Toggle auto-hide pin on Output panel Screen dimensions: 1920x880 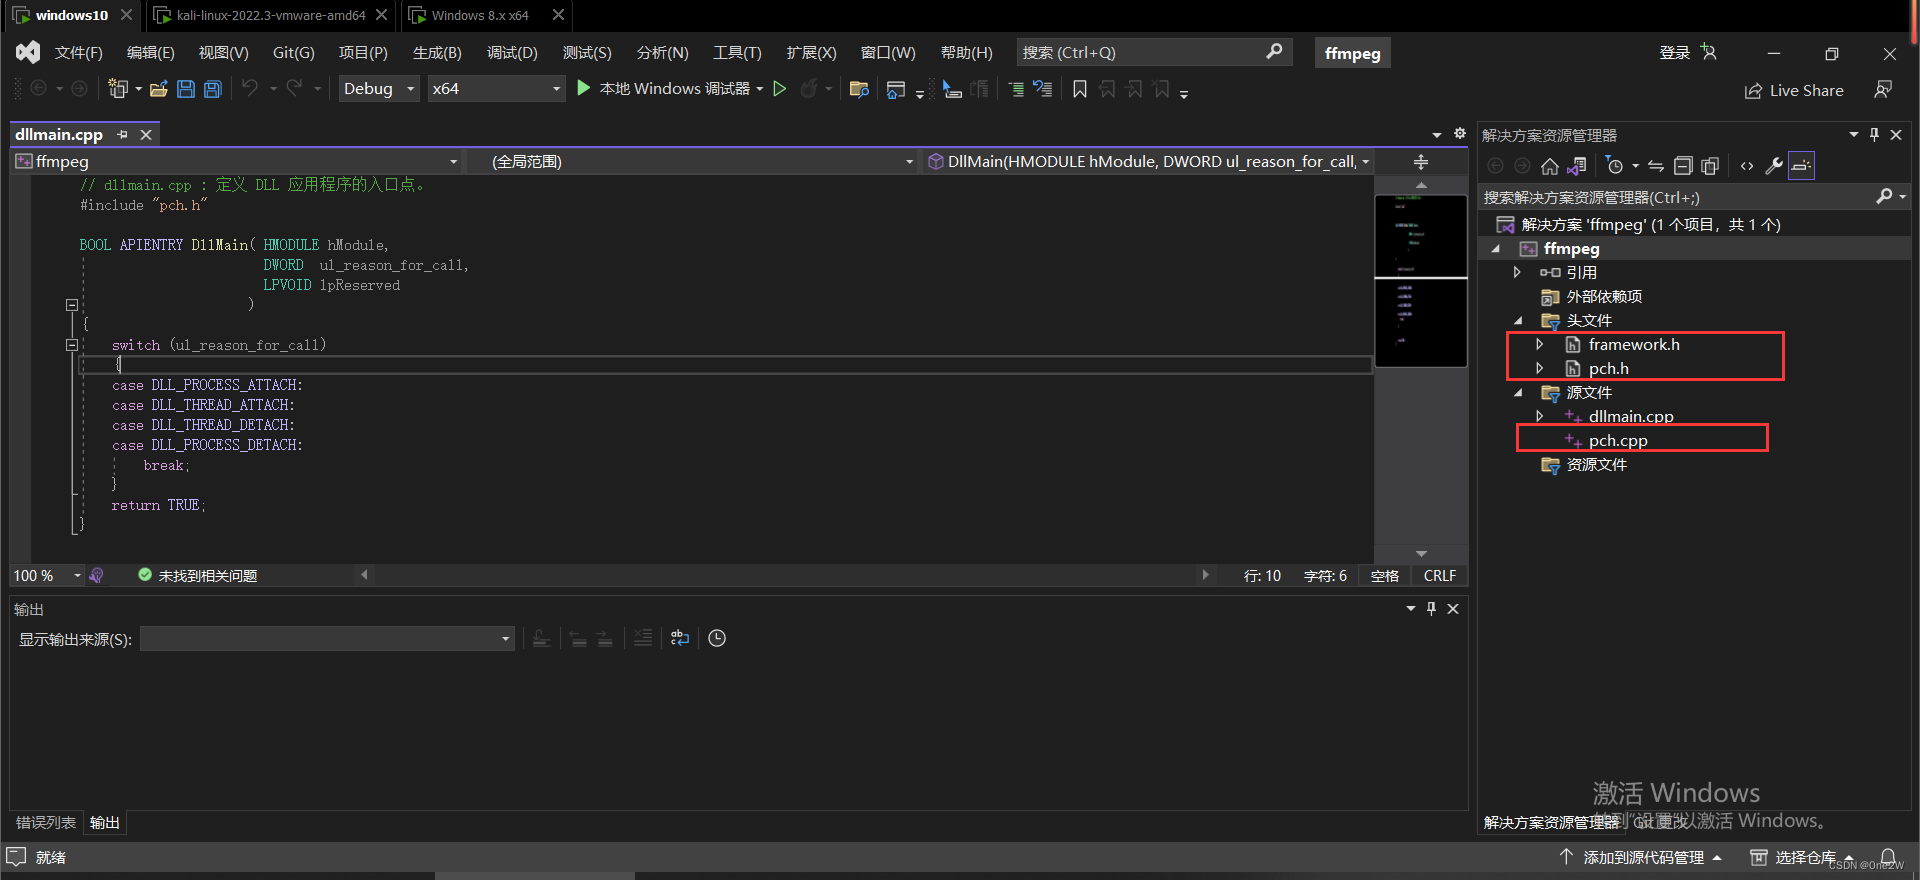(1431, 608)
